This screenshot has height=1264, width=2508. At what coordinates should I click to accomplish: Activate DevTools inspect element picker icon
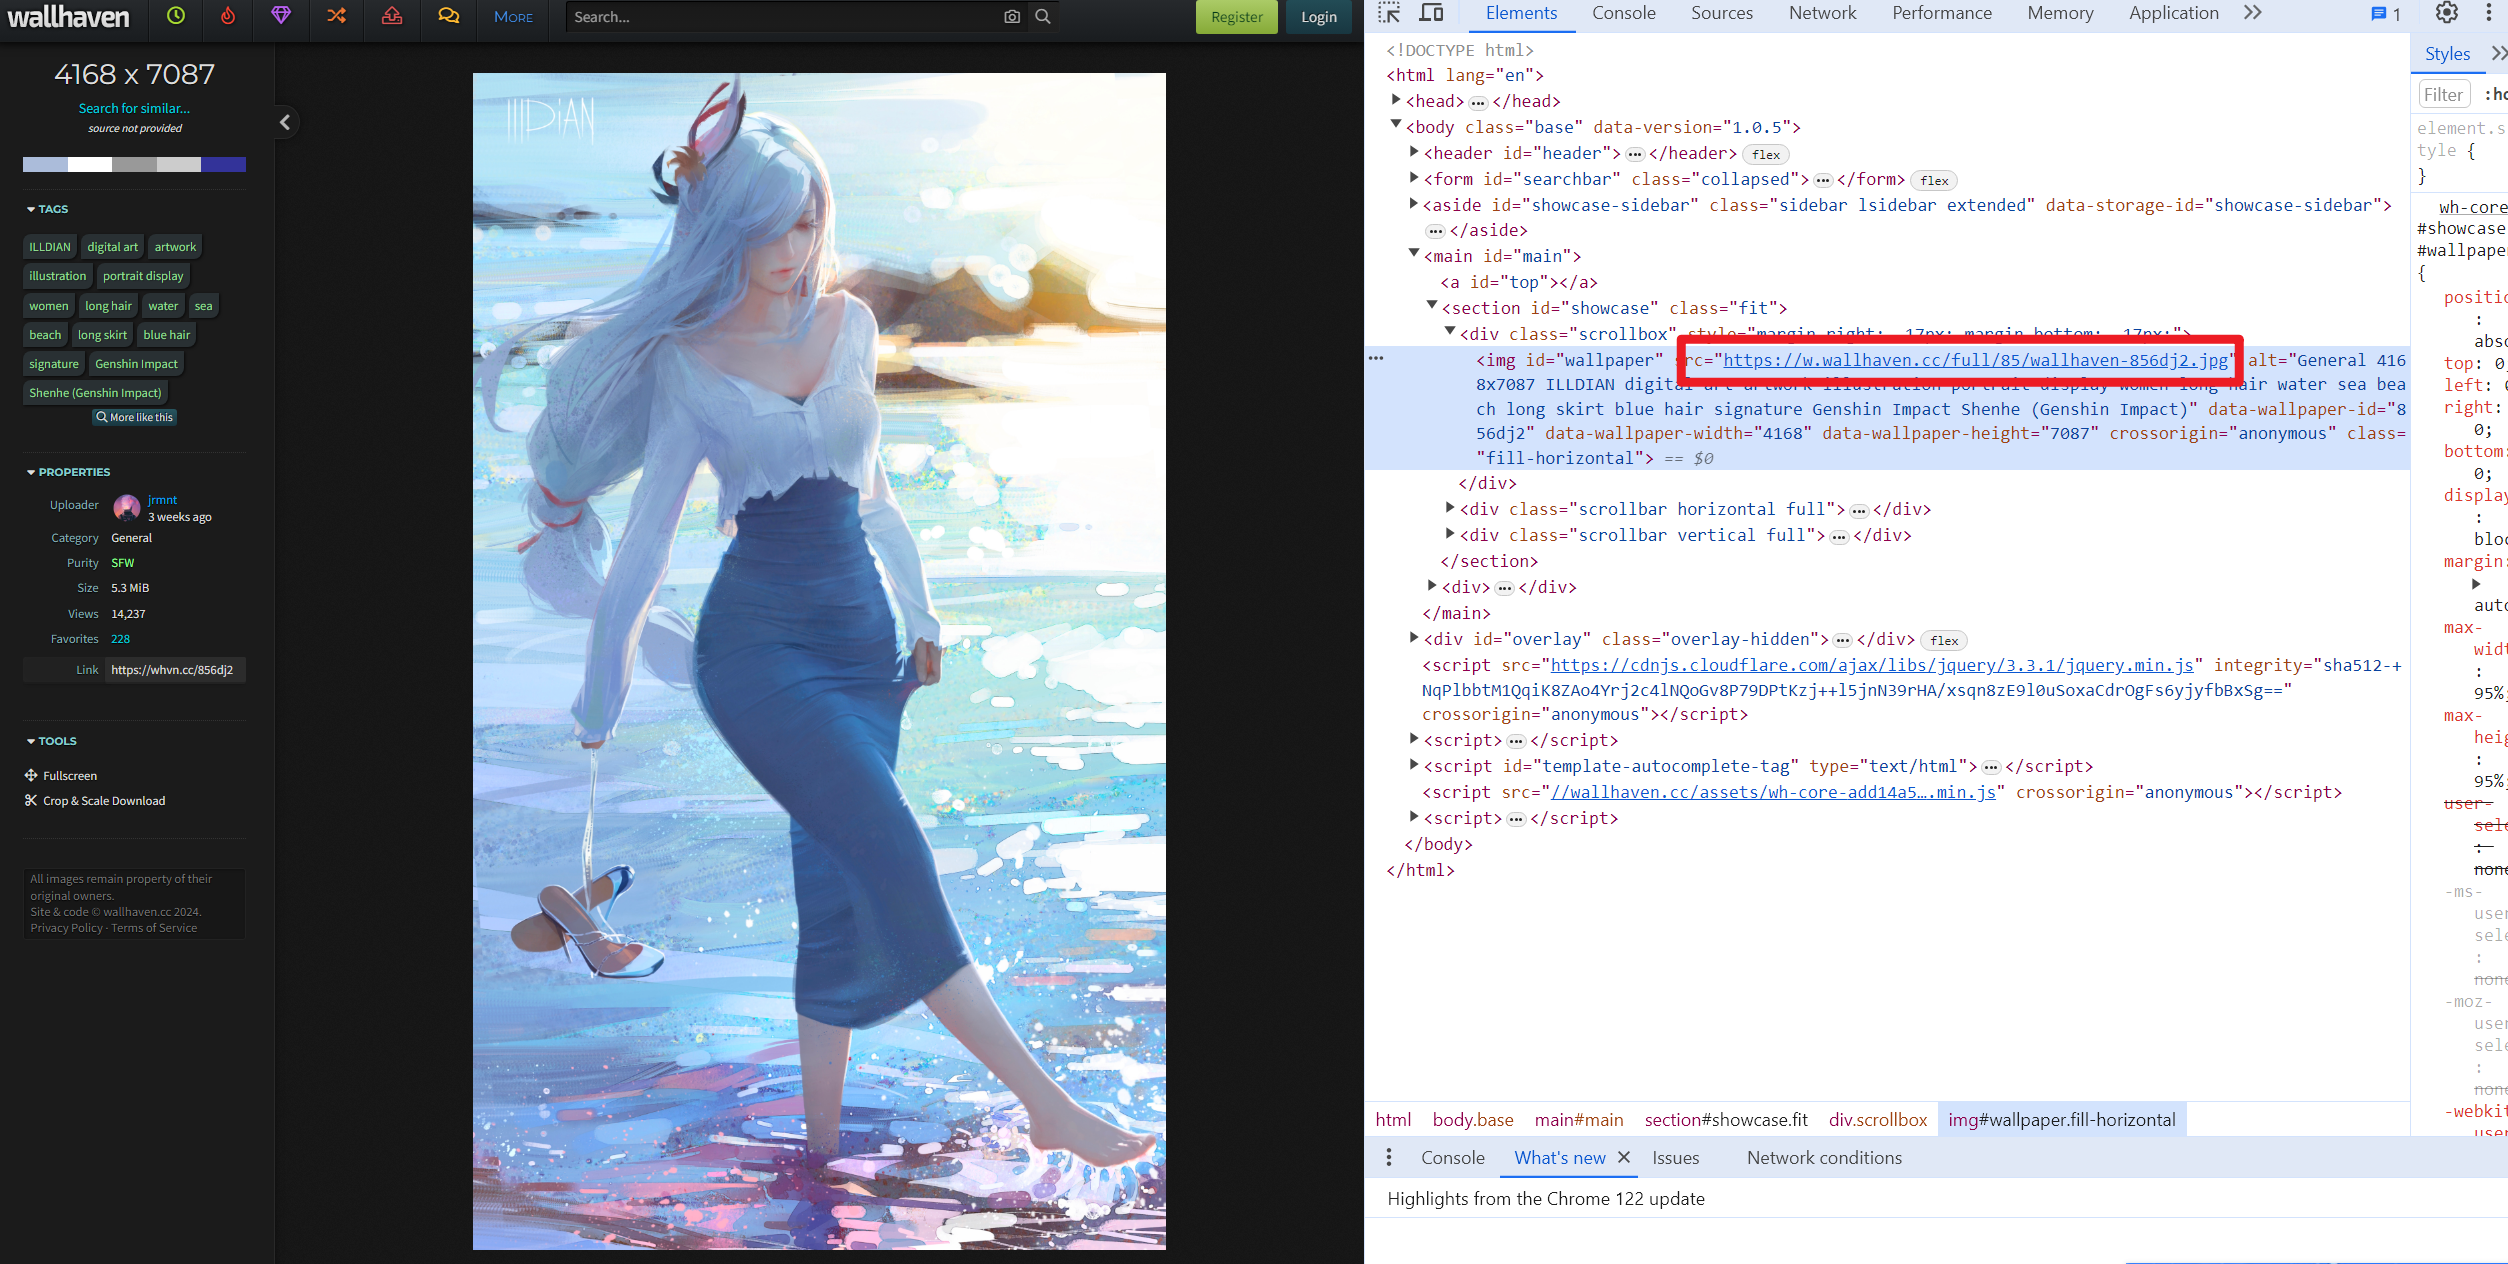coord(1389,13)
